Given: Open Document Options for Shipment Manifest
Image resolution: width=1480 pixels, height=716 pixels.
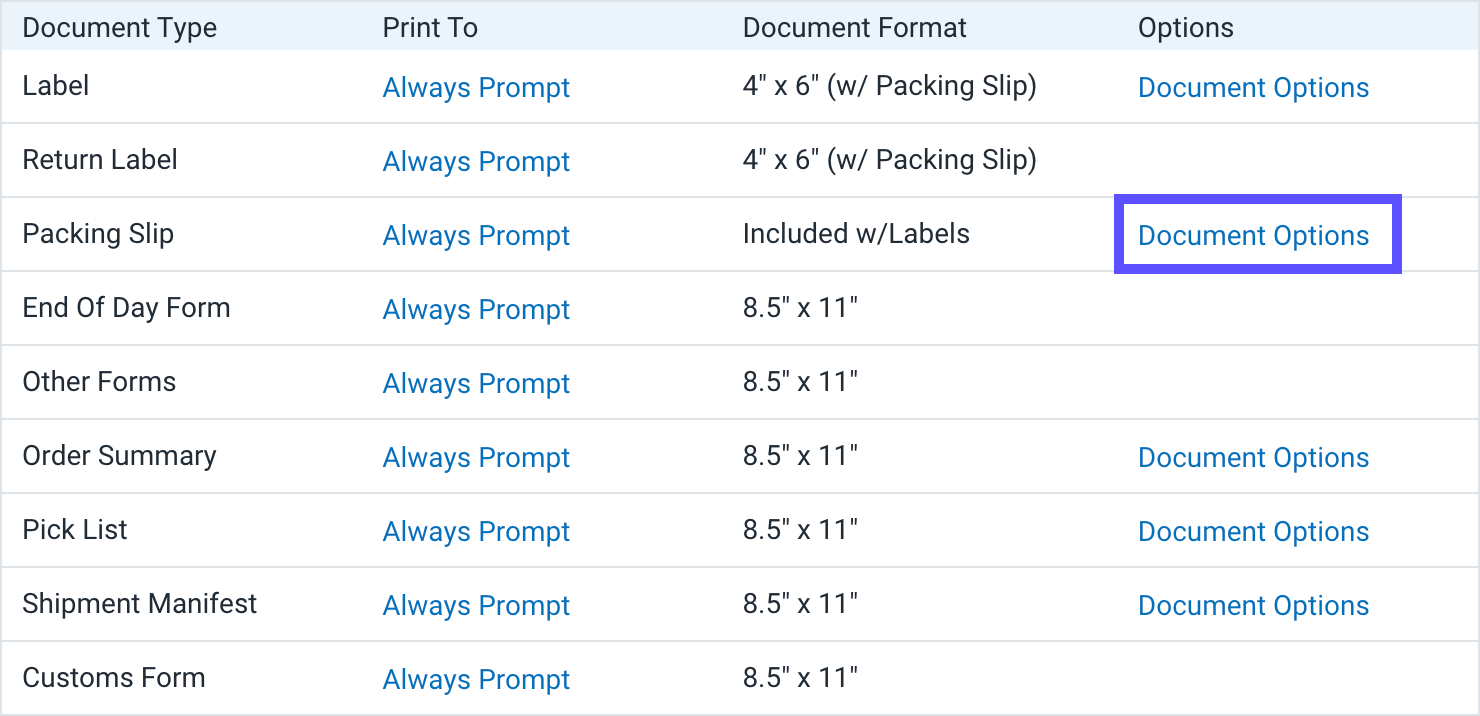Looking at the screenshot, I should pos(1254,605).
